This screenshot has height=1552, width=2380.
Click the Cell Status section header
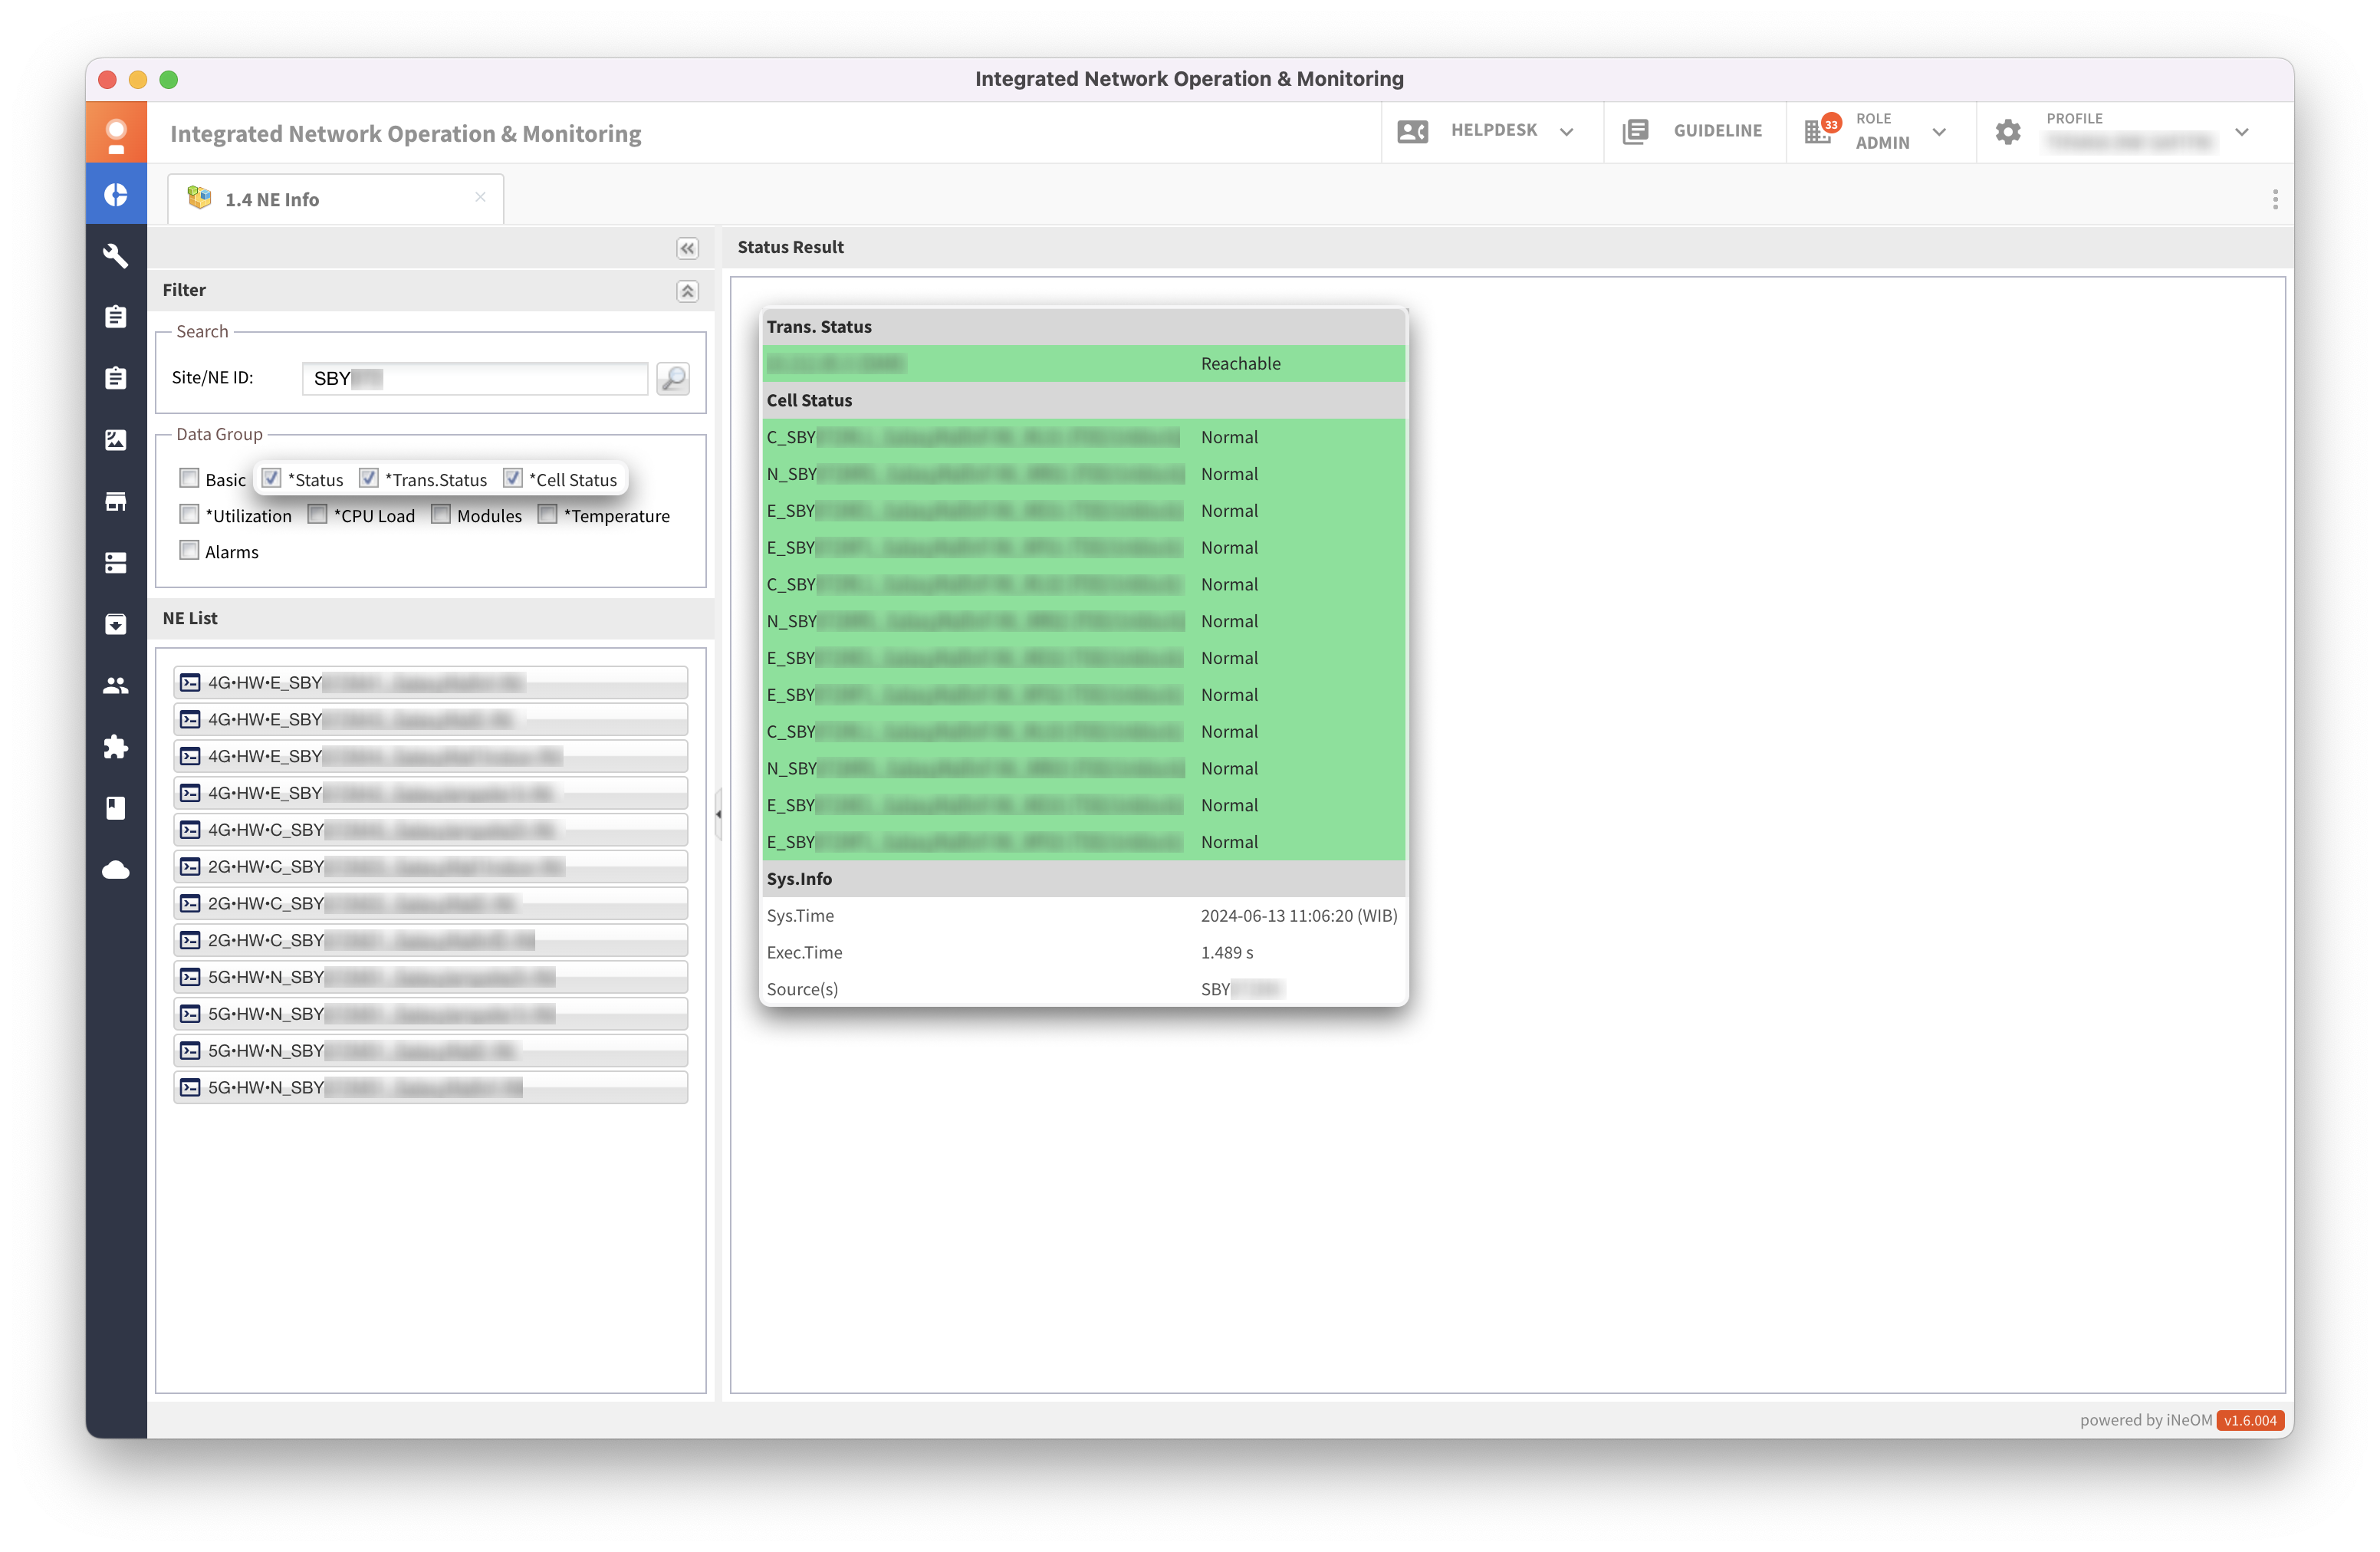(x=1084, y=400)
